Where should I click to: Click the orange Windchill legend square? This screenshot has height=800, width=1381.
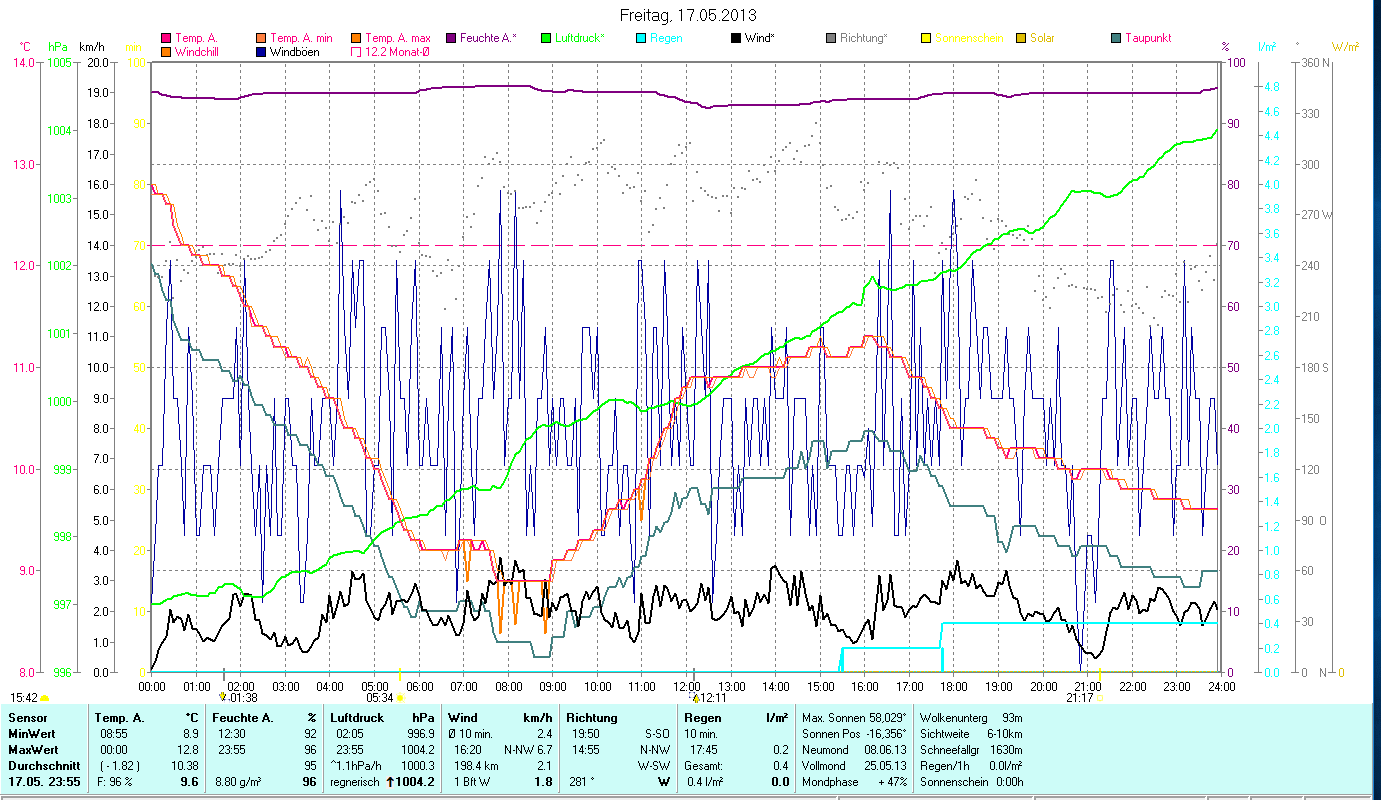coord(166,51)
